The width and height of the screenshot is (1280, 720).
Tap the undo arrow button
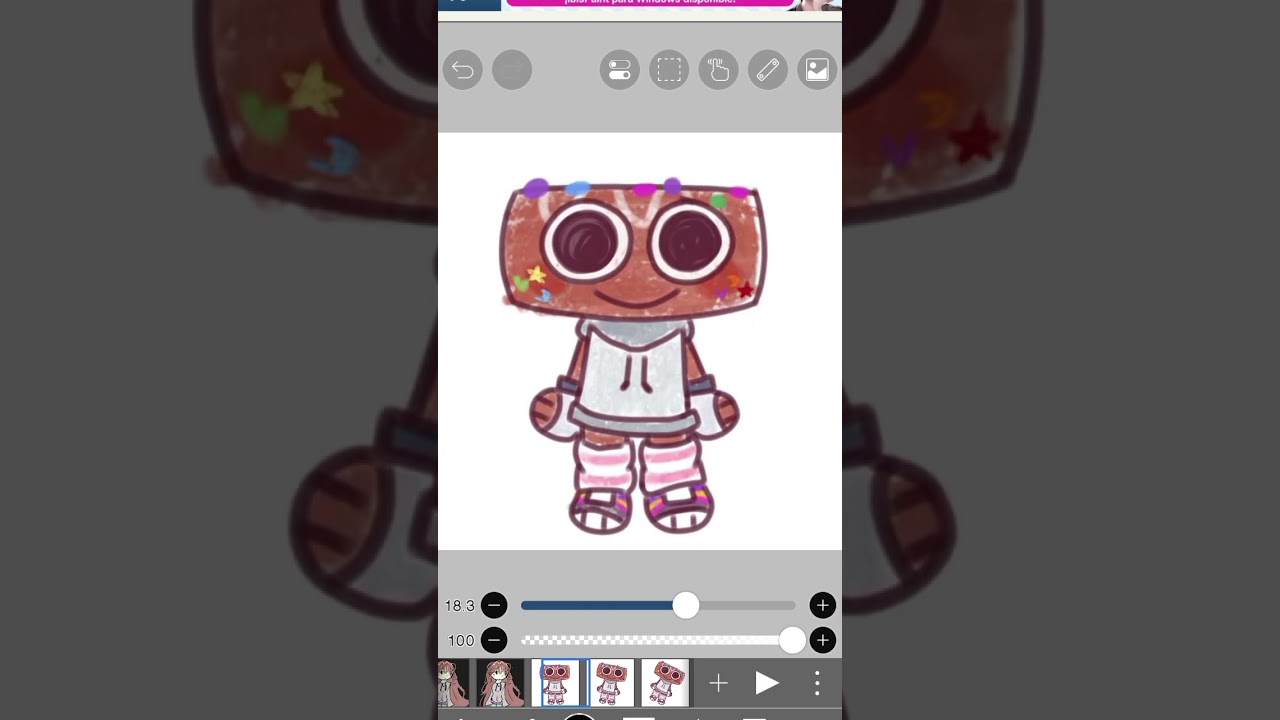tap(463, 70)
